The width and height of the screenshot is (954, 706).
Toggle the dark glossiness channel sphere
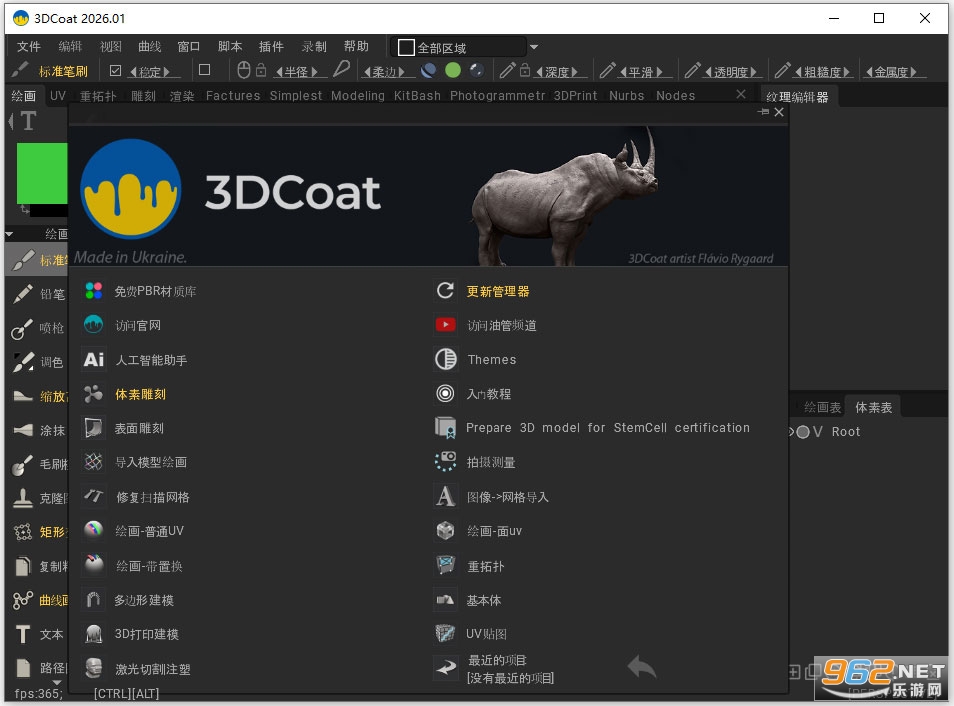(x=476, y=71)
